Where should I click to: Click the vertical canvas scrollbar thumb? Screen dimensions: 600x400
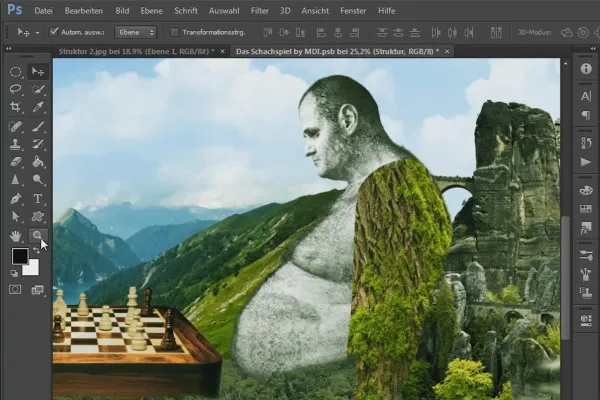tap(565, 278)
